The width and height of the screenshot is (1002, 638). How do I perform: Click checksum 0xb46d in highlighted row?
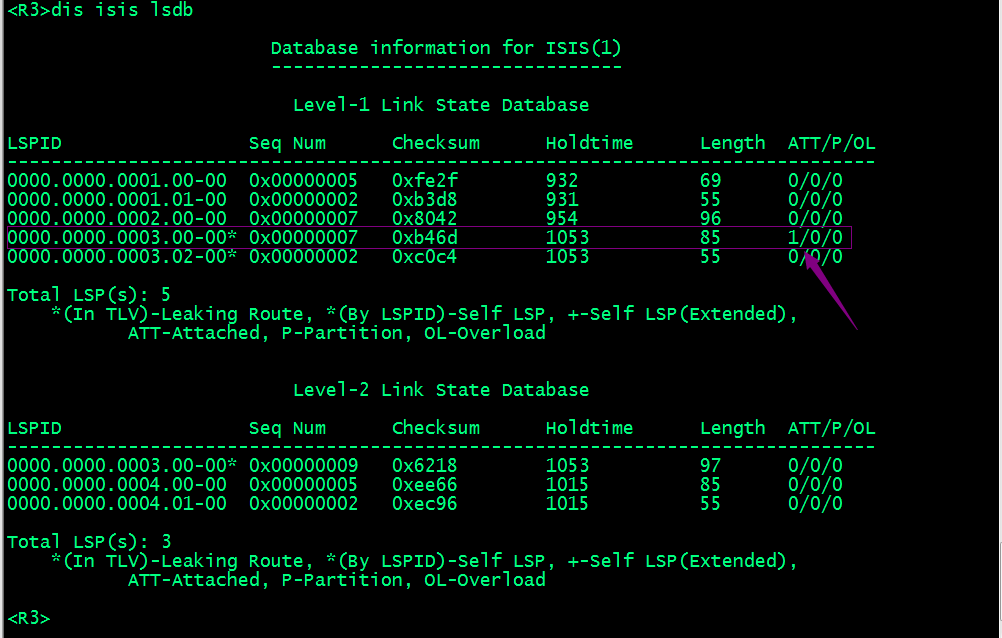point(425,238)
